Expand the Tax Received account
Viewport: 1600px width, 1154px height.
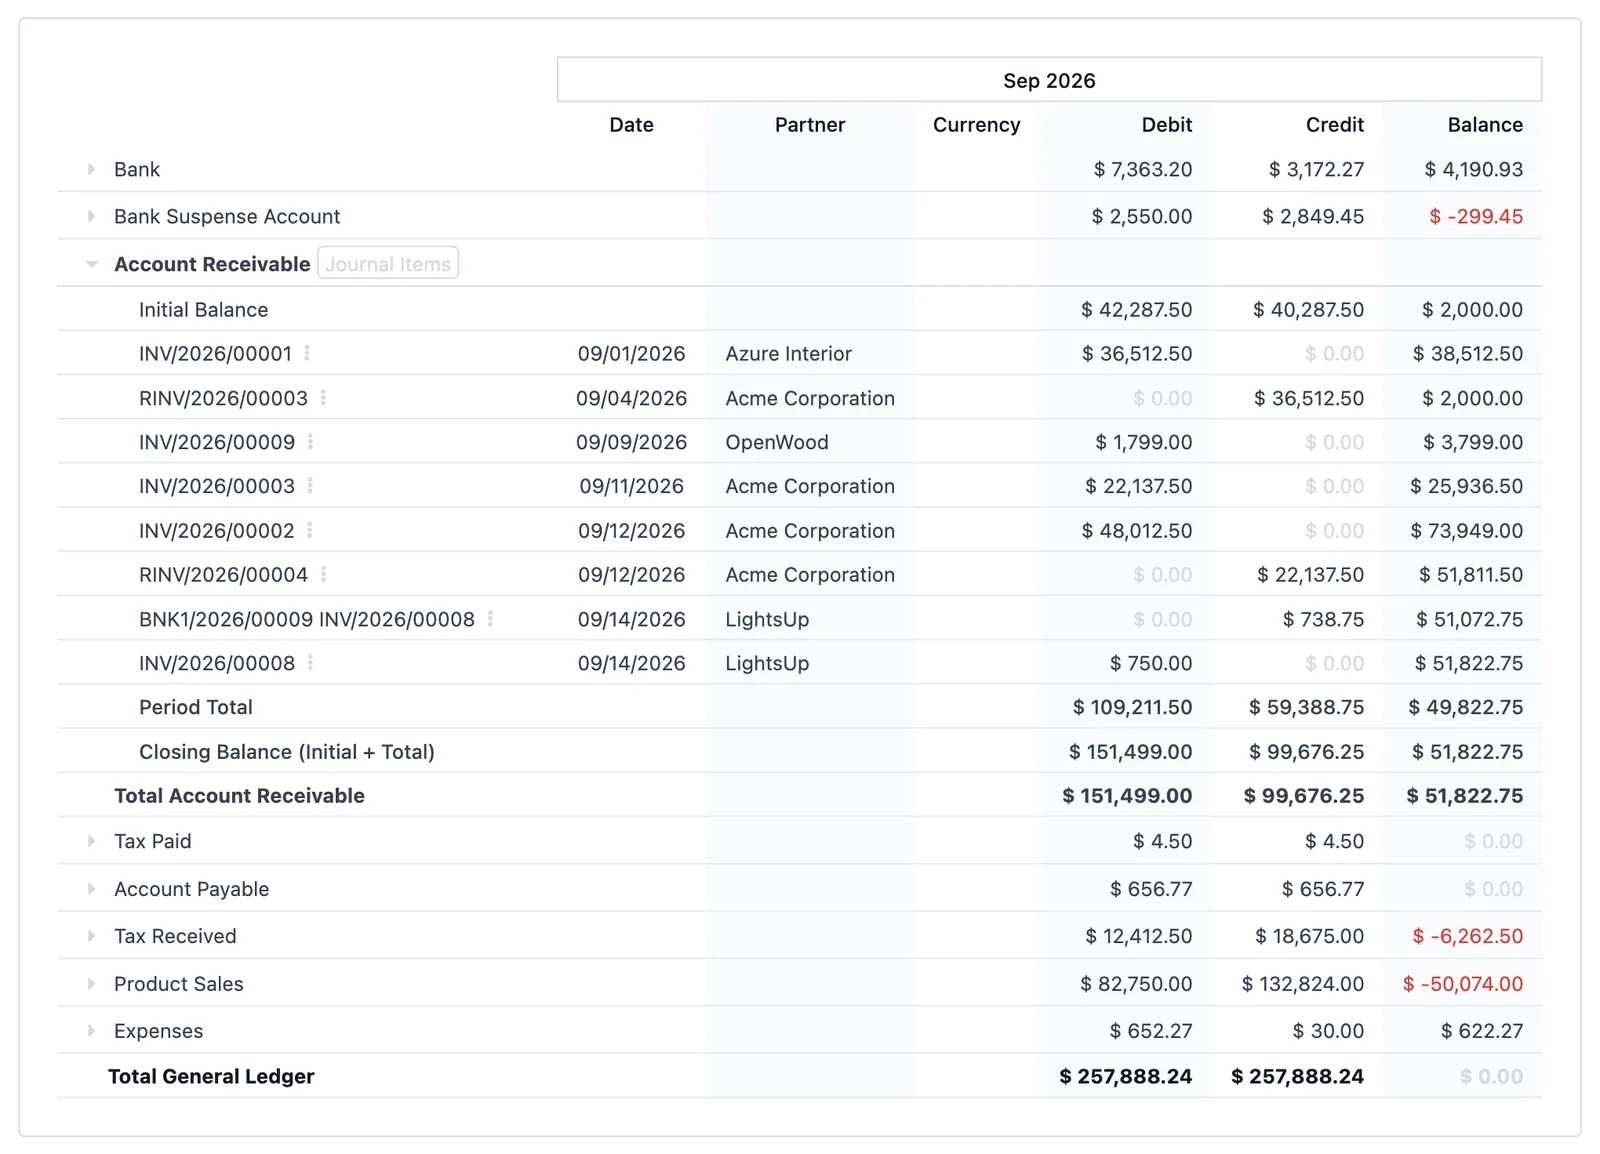(91, 936)
